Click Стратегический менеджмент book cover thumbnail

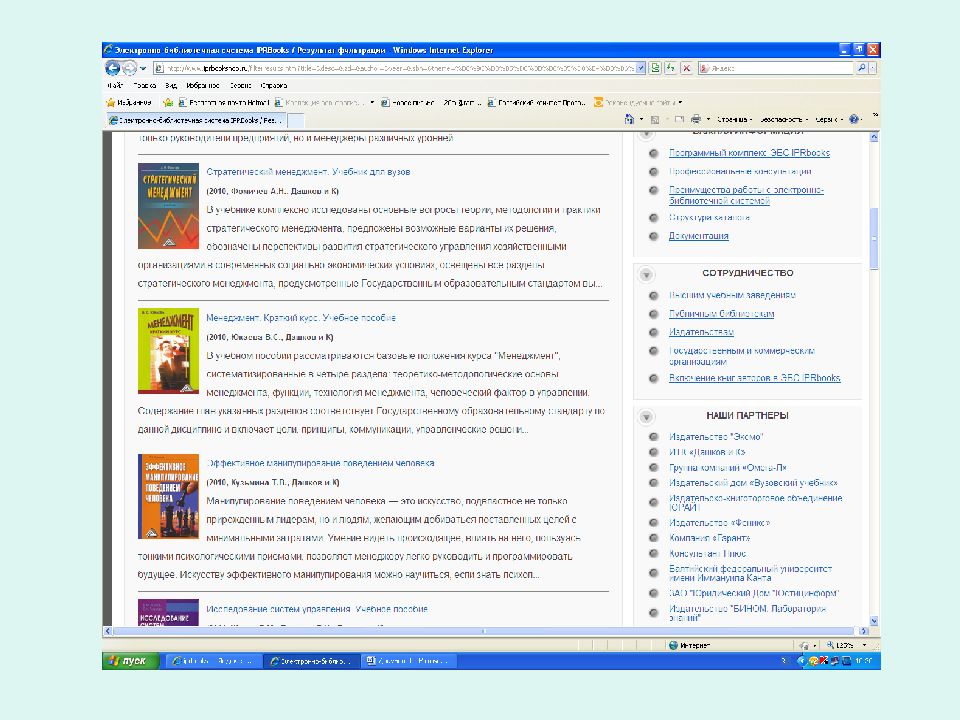[168, 206]
